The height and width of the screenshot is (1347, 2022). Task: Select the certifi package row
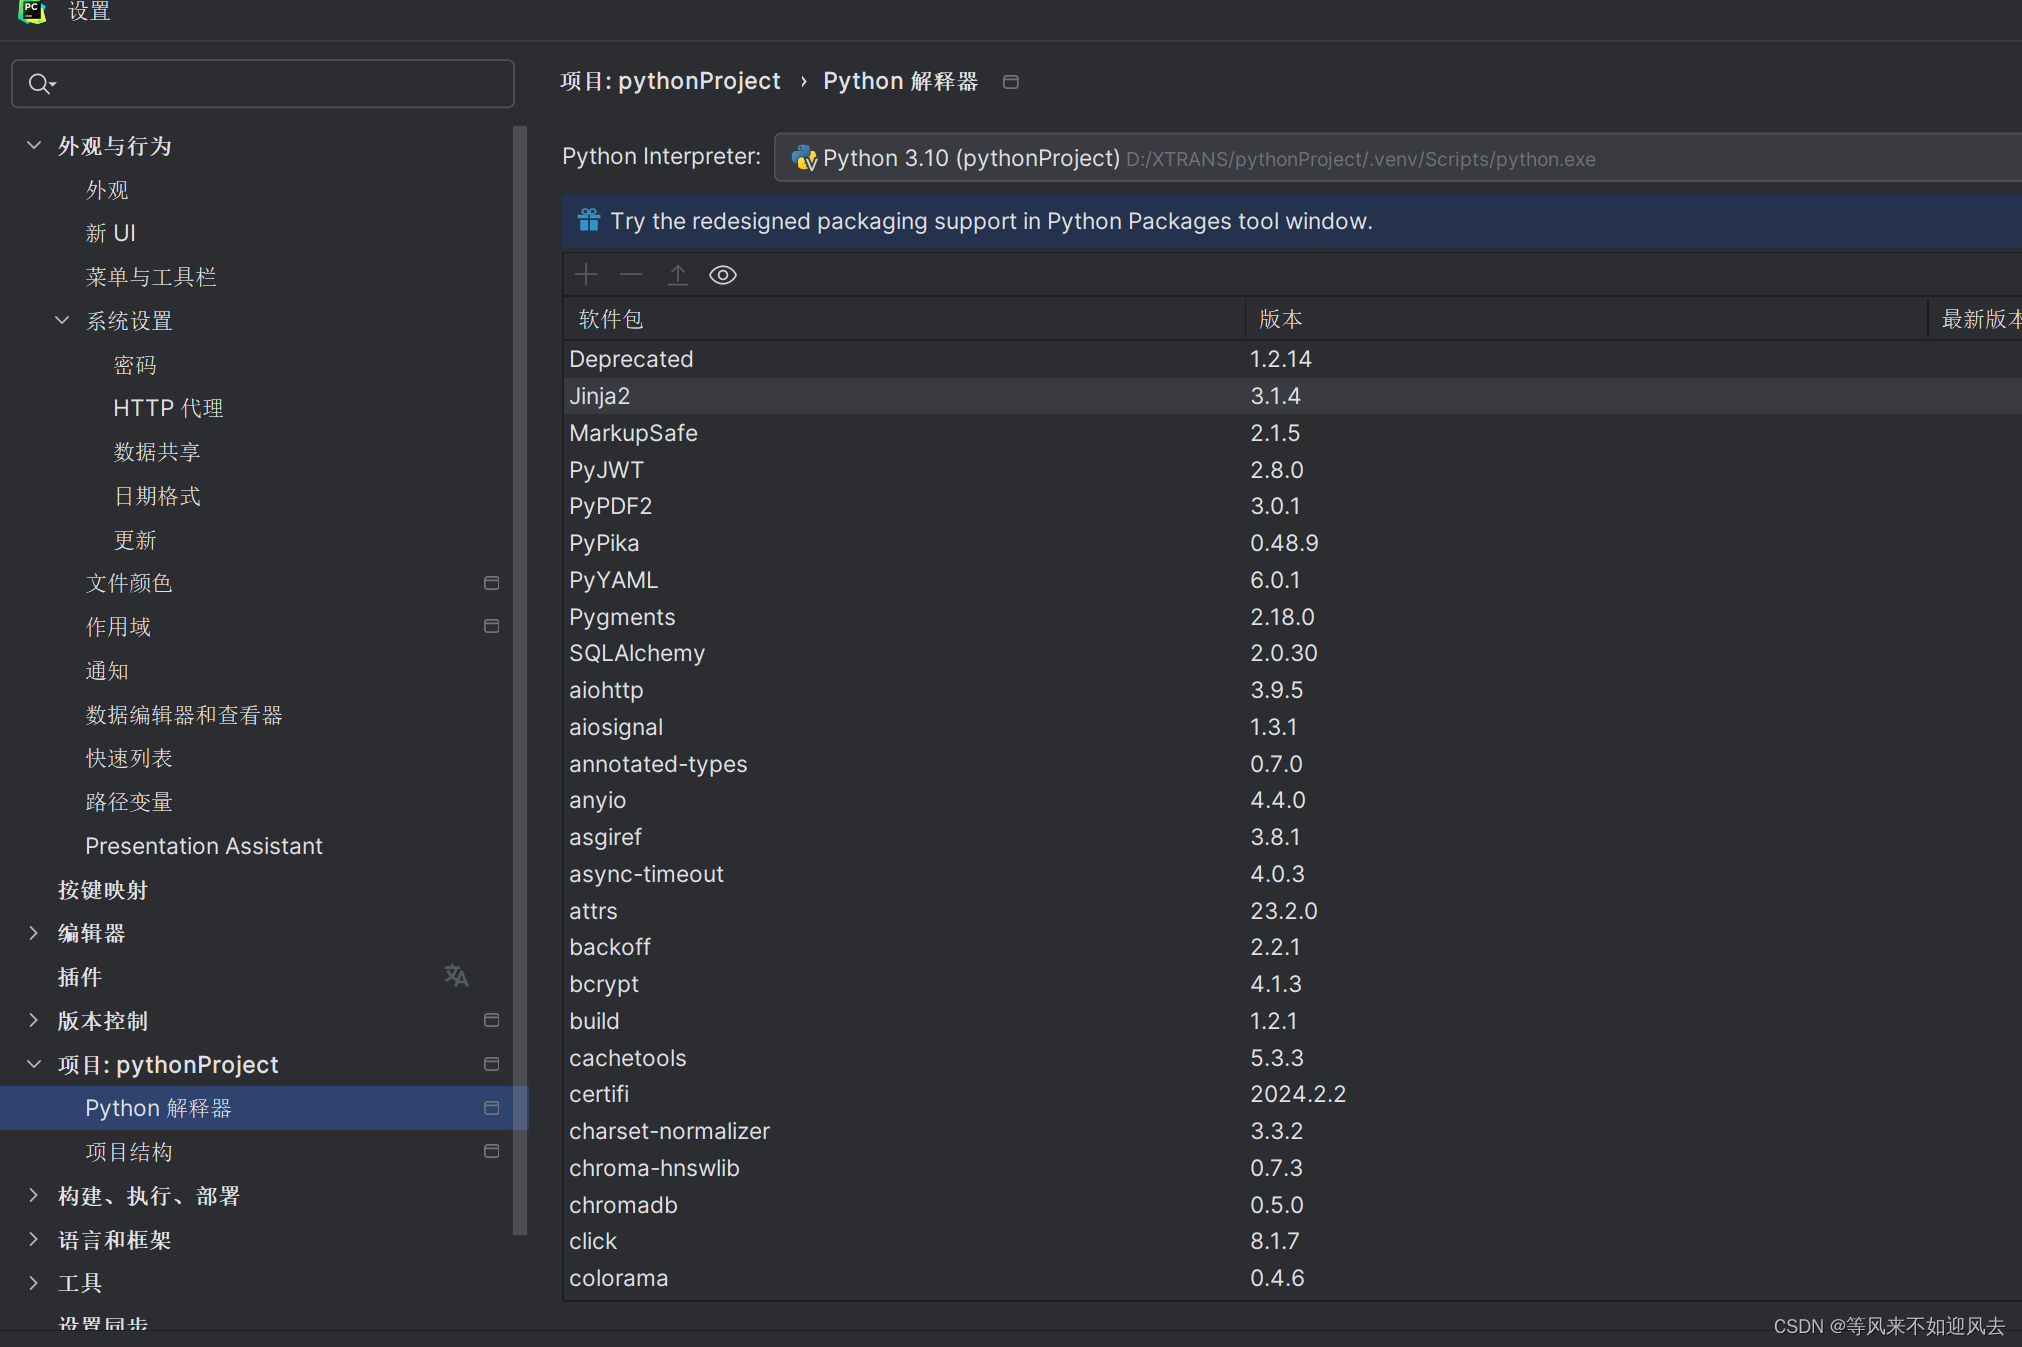tap(1292, 1094)
